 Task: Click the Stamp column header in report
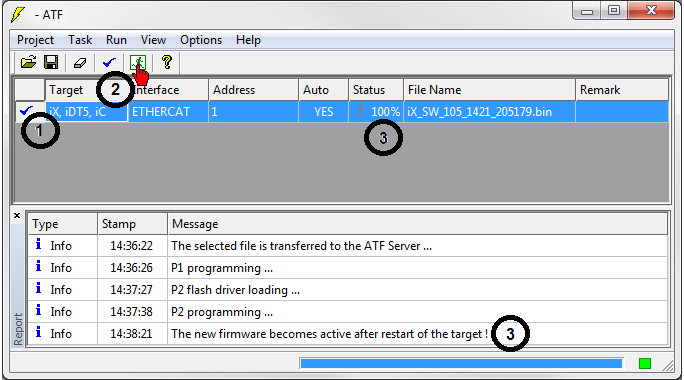point(133,224)
